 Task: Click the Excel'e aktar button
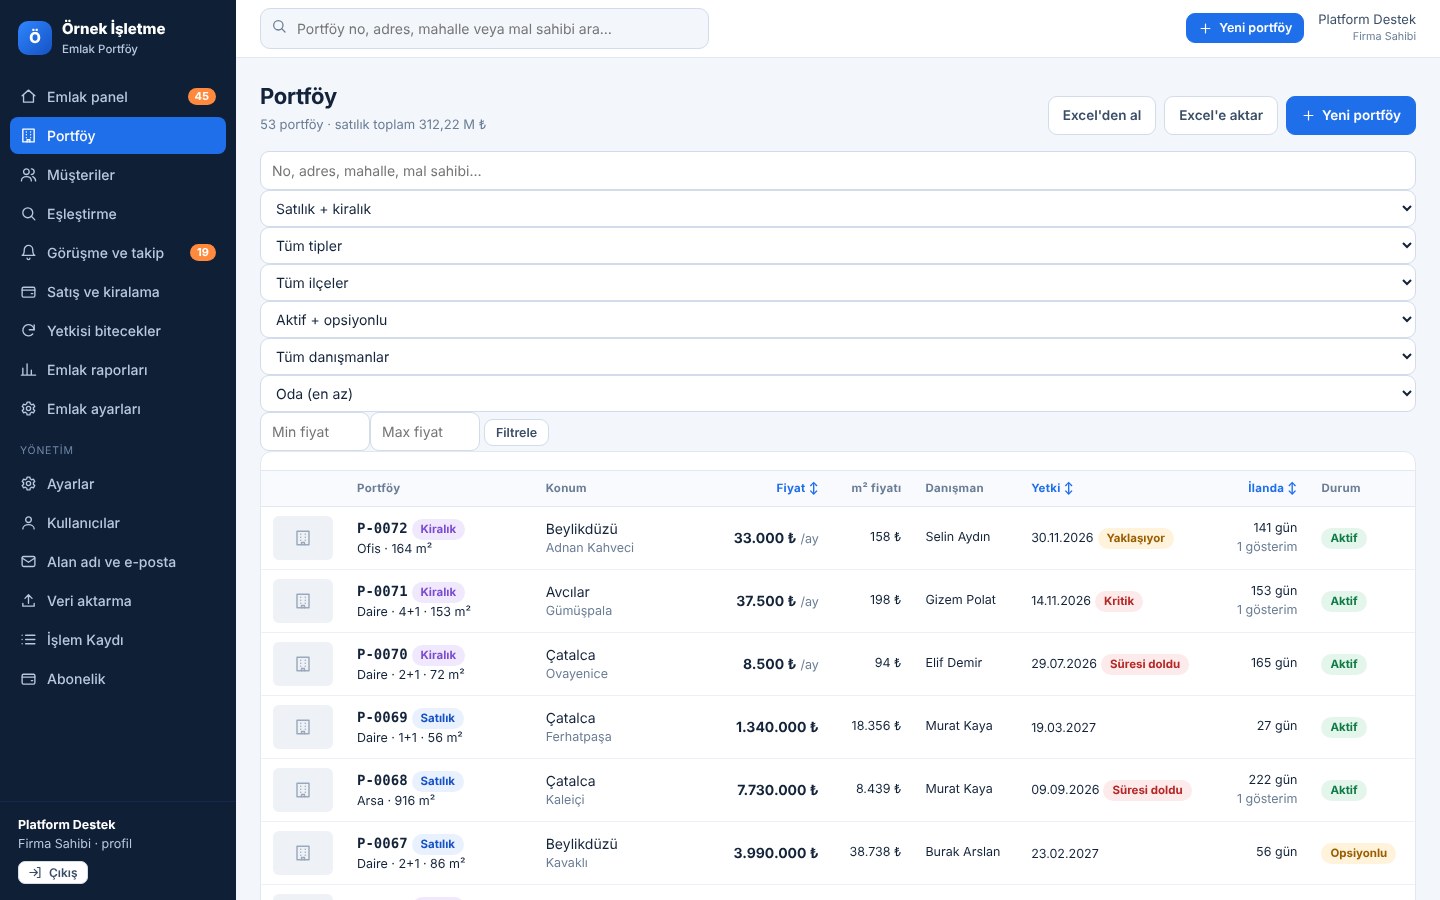click(1221, 115)
